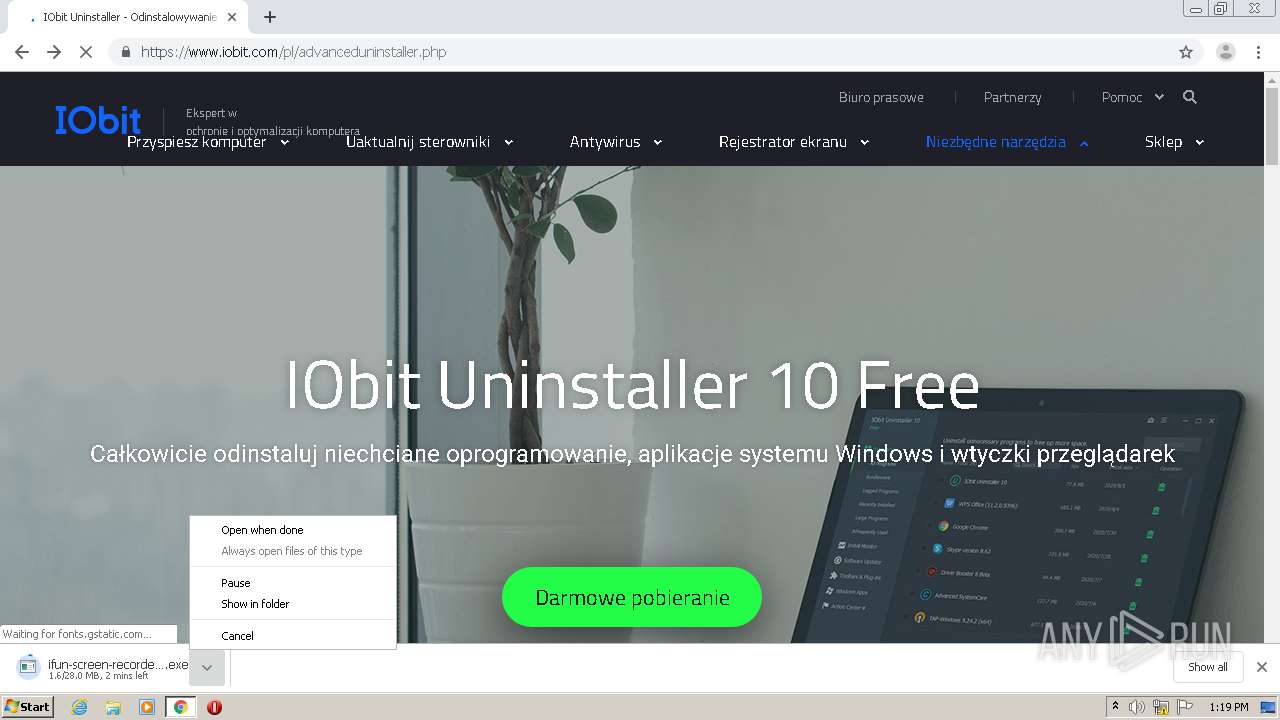Viewport: 1280px width, 720px height.
Task: Expand the Sklep menu
Action: tap(1174, 142)
